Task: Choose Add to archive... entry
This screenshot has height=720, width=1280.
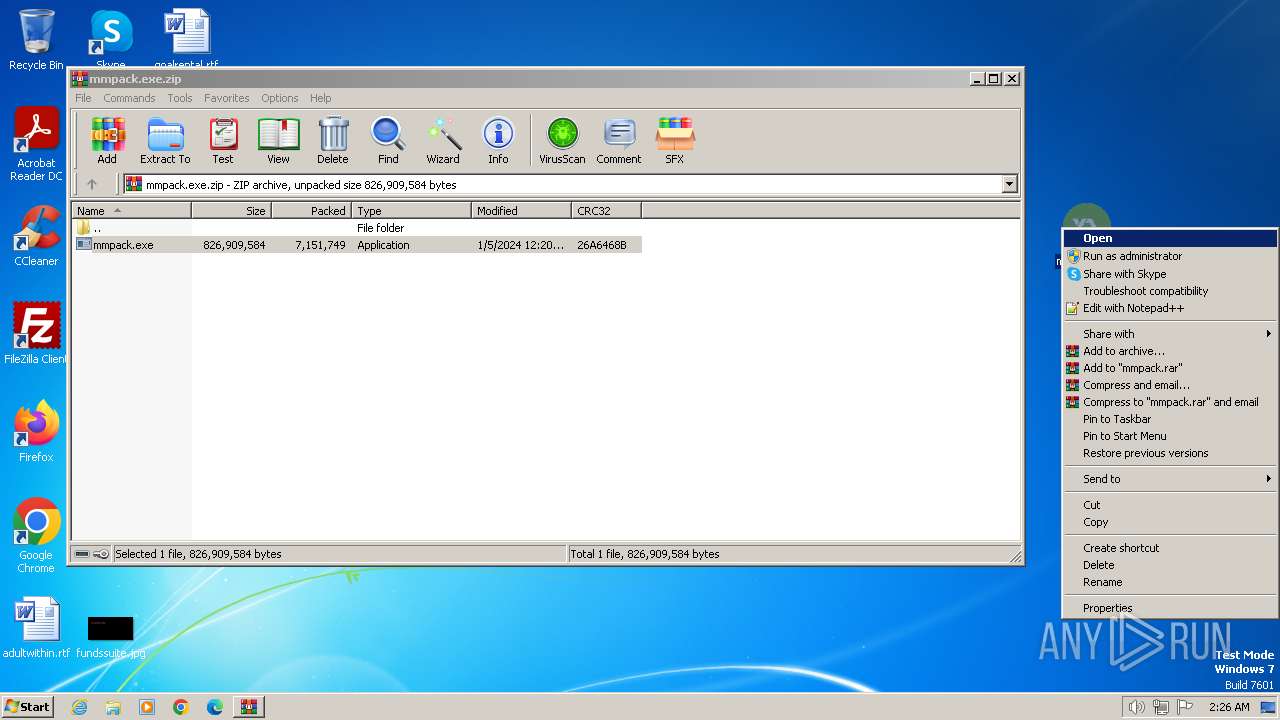Action: pyautogui.click(x=1170, y=351)
